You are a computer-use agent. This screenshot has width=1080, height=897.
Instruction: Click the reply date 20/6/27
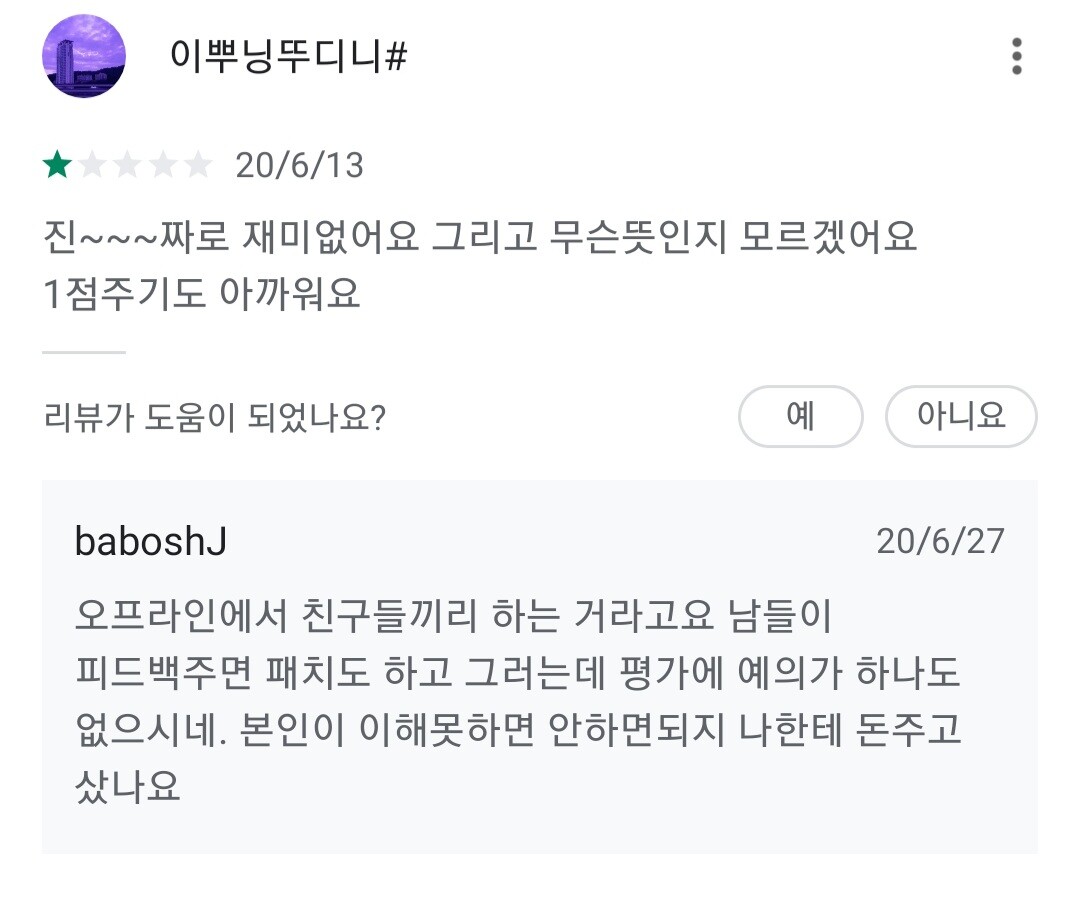[940, 541]
